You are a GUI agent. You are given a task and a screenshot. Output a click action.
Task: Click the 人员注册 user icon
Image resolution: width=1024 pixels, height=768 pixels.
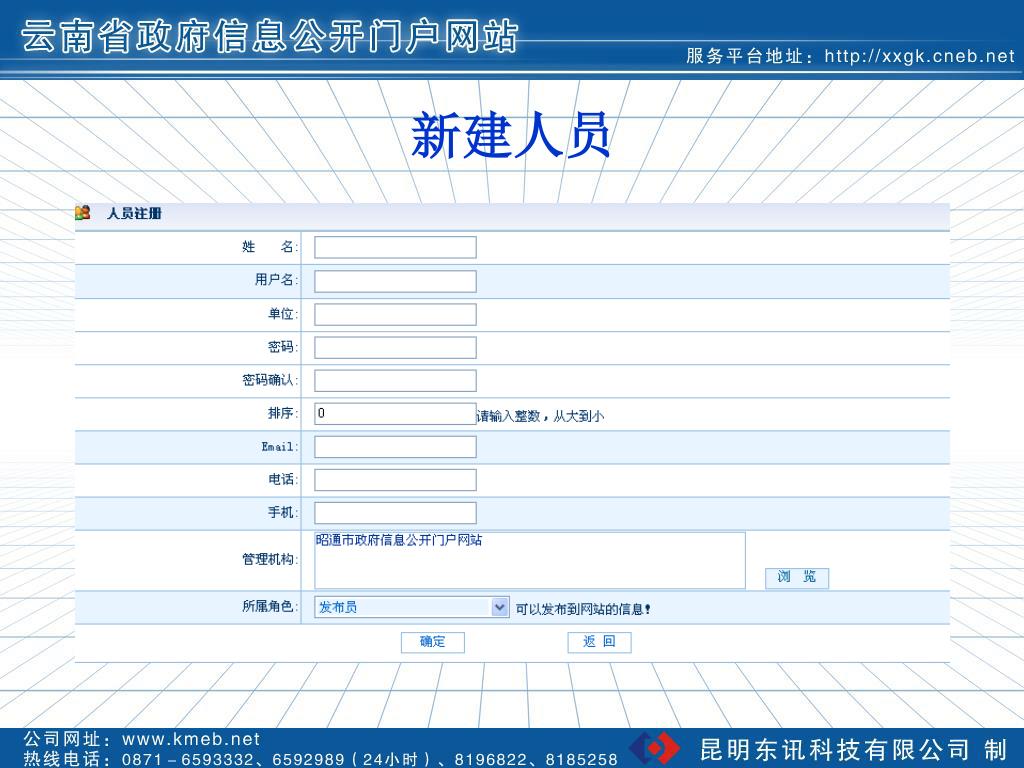82,213
